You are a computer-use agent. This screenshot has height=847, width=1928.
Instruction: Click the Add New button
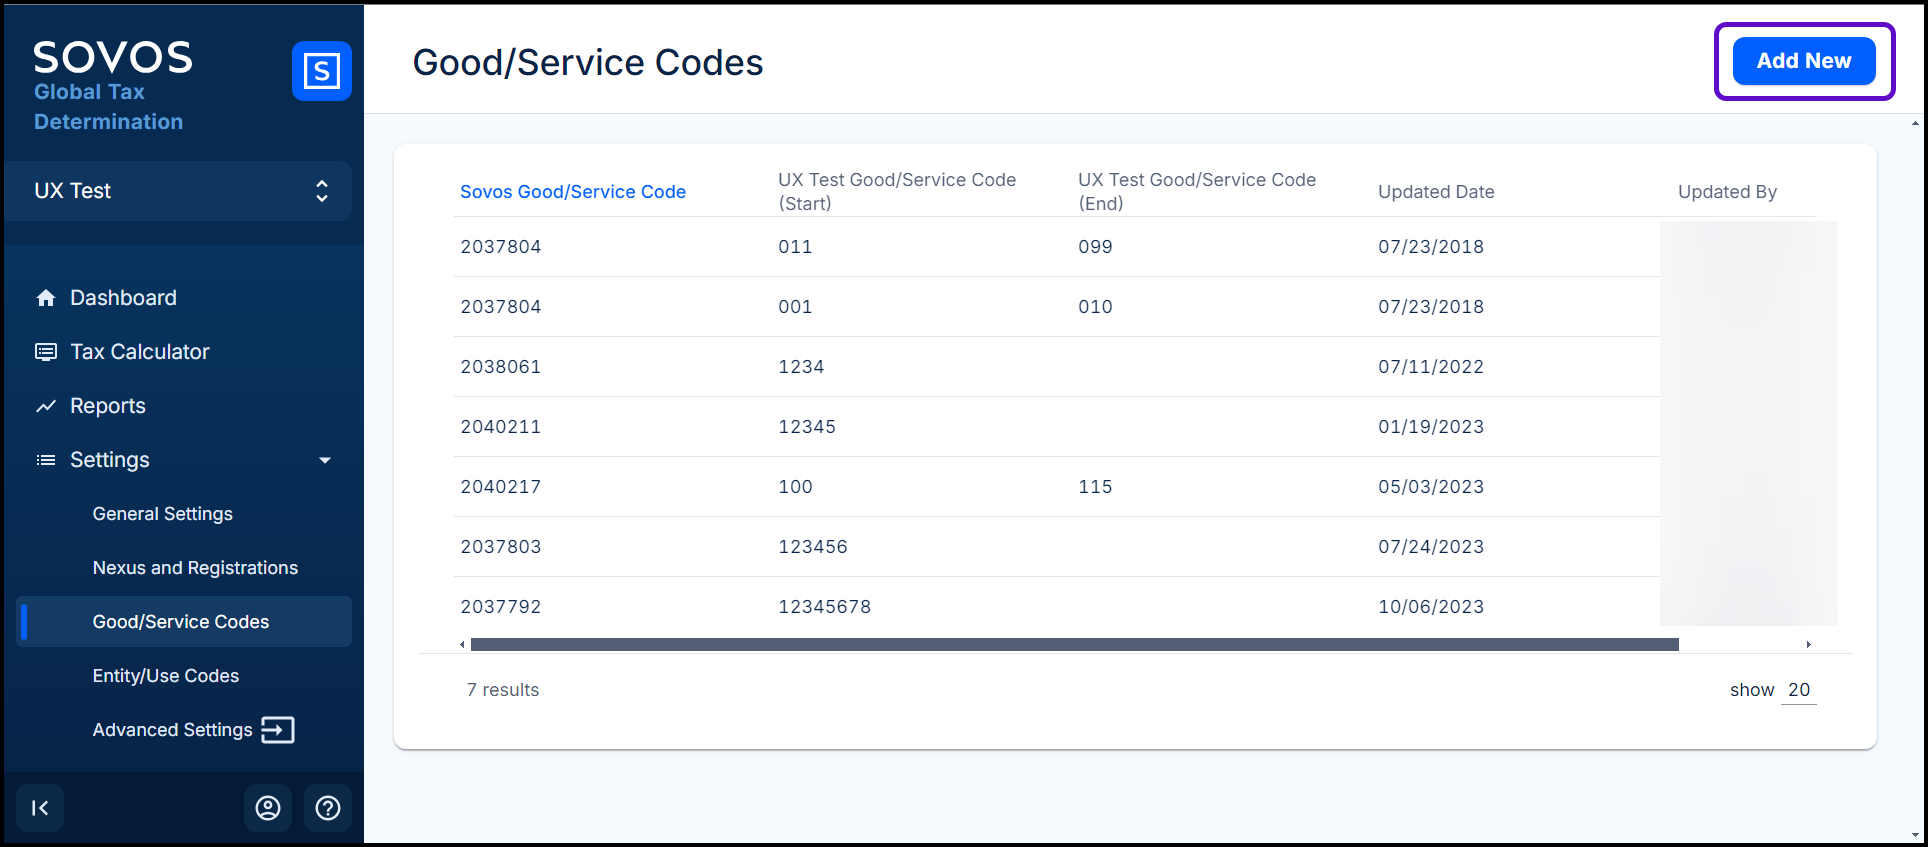pyautogui.click(x=1803, y=61)
